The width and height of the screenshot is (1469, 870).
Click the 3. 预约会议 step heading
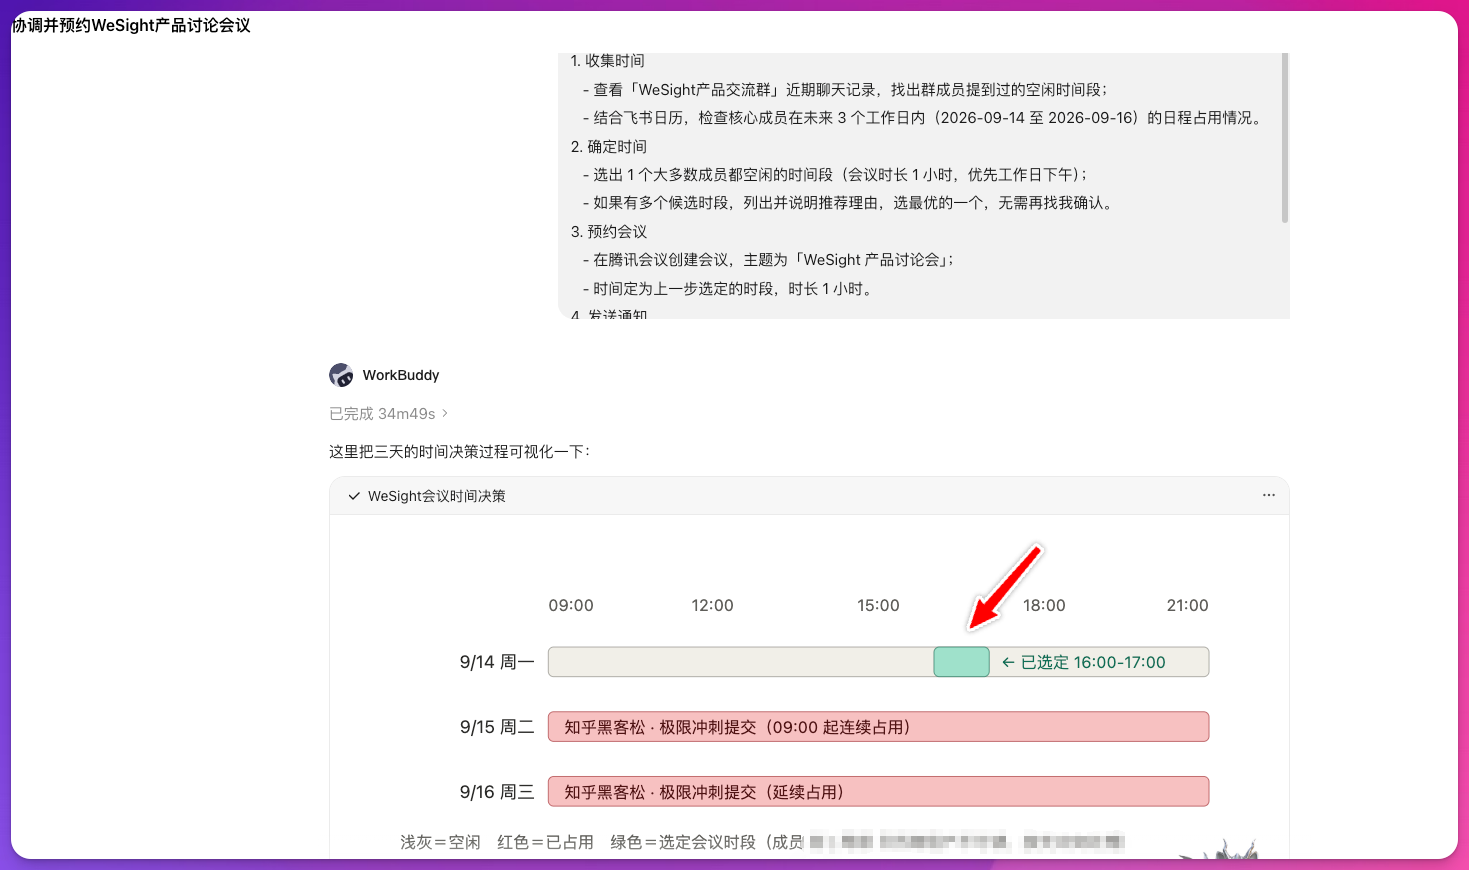[x=608, y=231]
